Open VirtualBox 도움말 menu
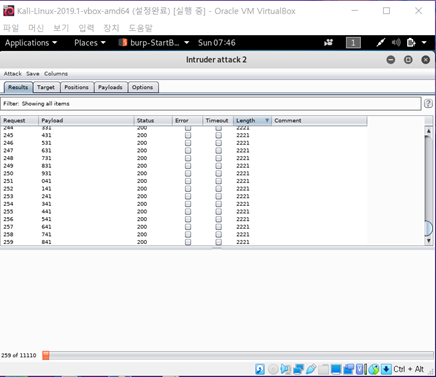The height and width of the screenshot is (377, 436). [x=140, y=28]
